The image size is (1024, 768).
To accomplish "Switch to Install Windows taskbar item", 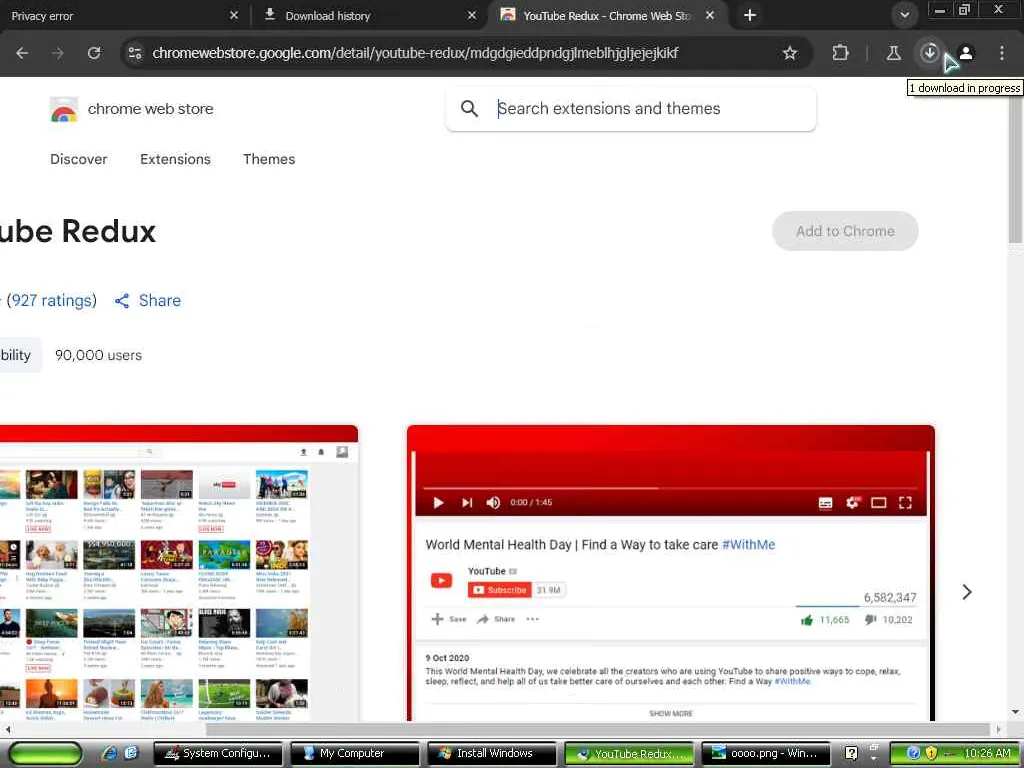I will point(492,753).
